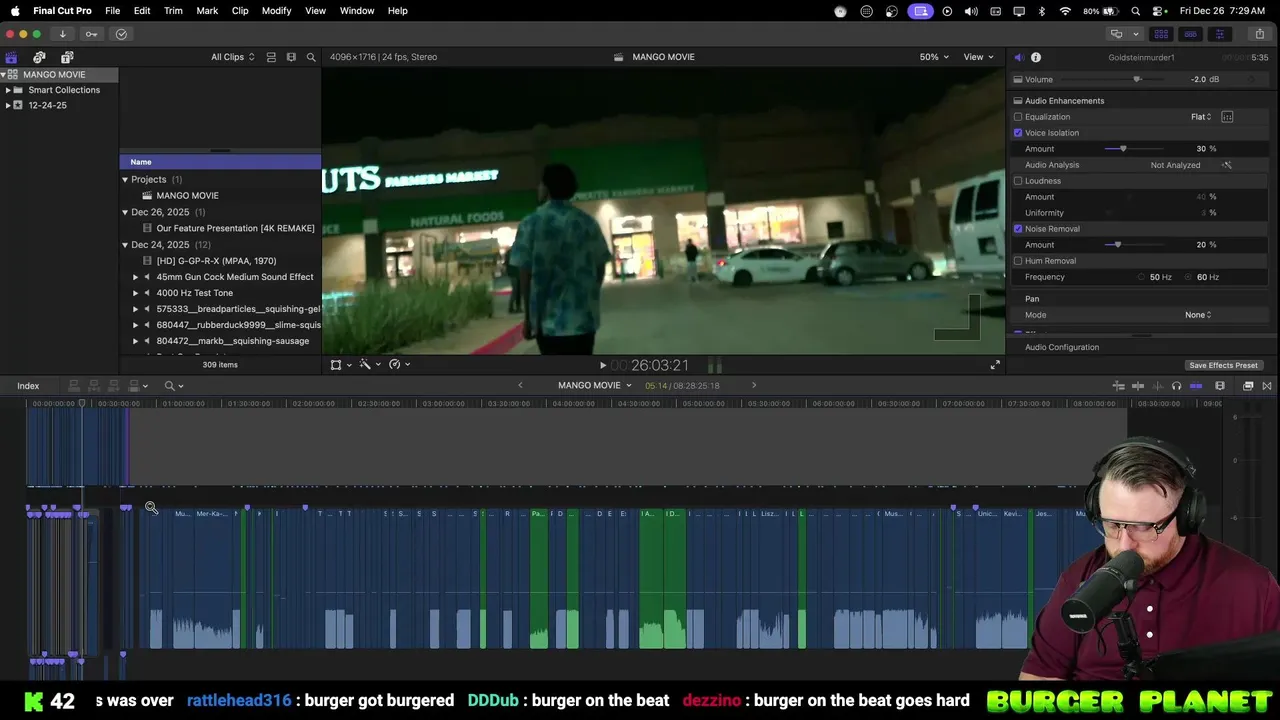The image size is (1280, 720).
Task: Expand the 12-24-25 event
Action: point(8,105)
